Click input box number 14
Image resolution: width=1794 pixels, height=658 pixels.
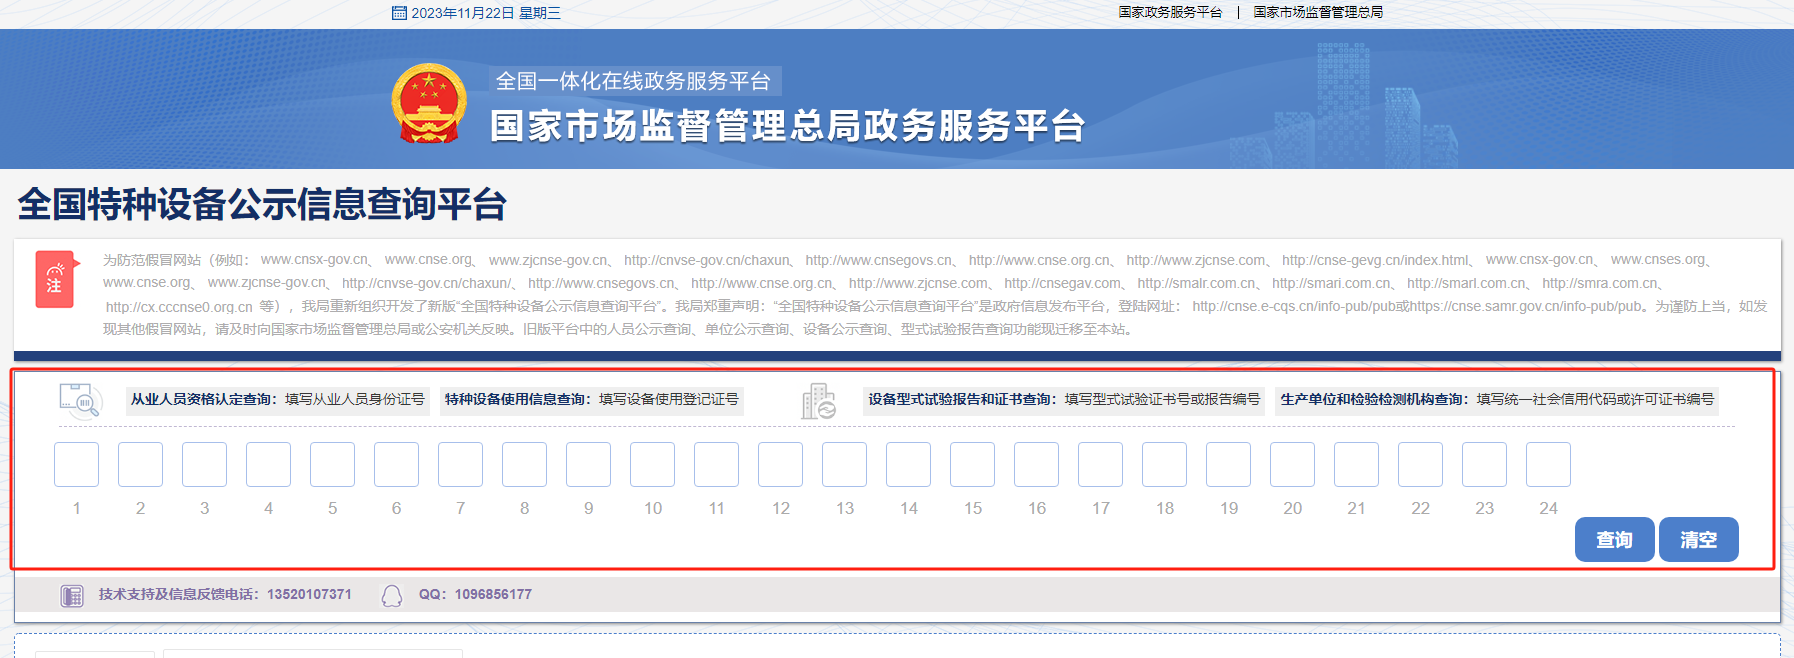tap(909, 465)
